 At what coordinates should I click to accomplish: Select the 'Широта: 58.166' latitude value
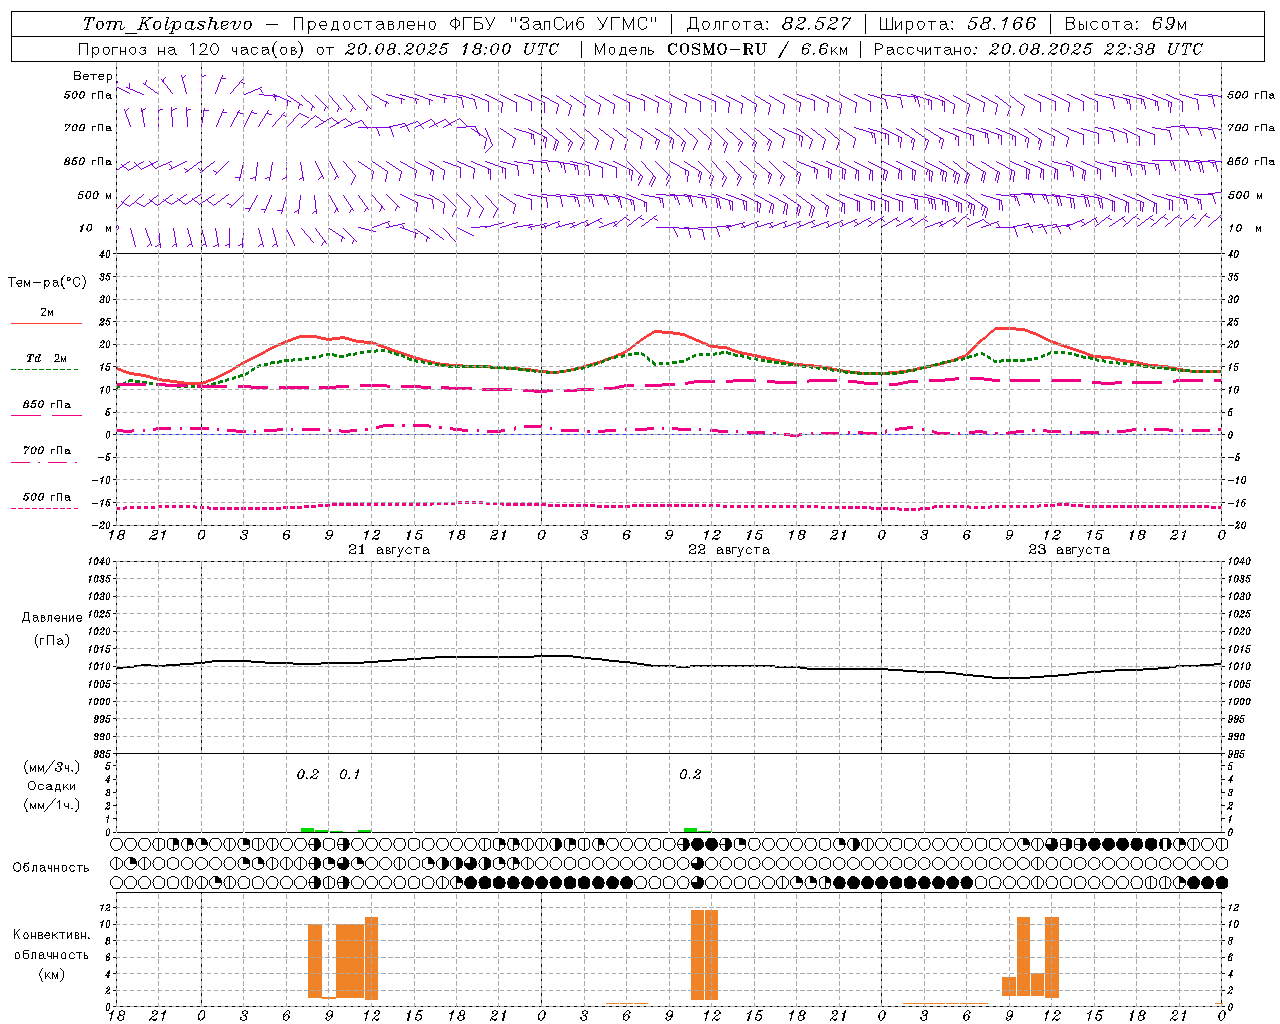957,24
